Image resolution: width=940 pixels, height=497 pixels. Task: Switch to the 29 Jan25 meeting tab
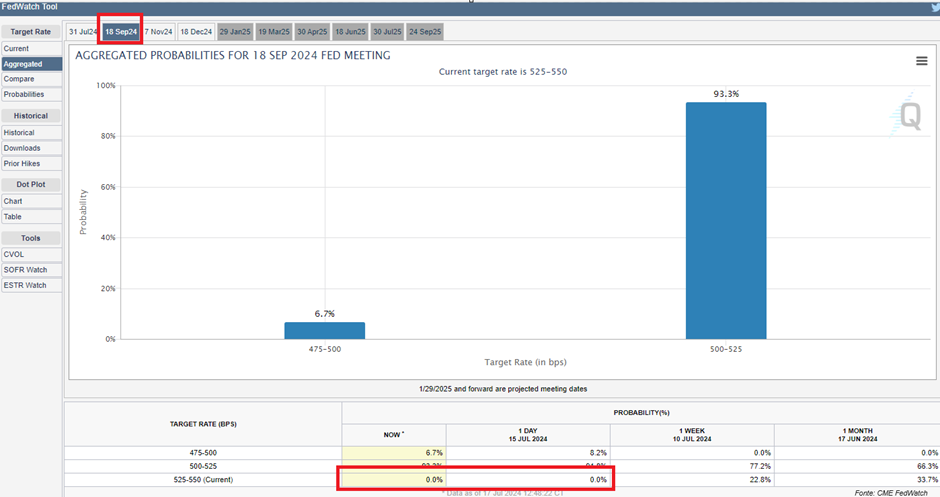(x=235, y=32)
